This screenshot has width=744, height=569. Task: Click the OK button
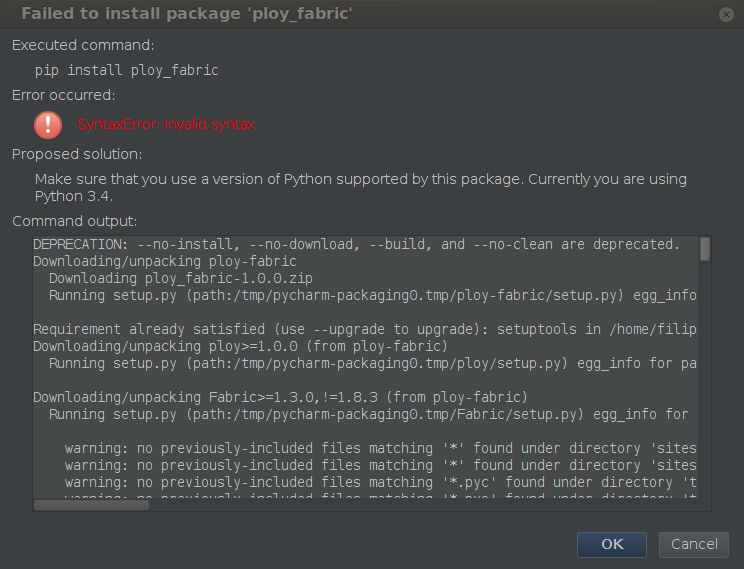tap(612, 544)
